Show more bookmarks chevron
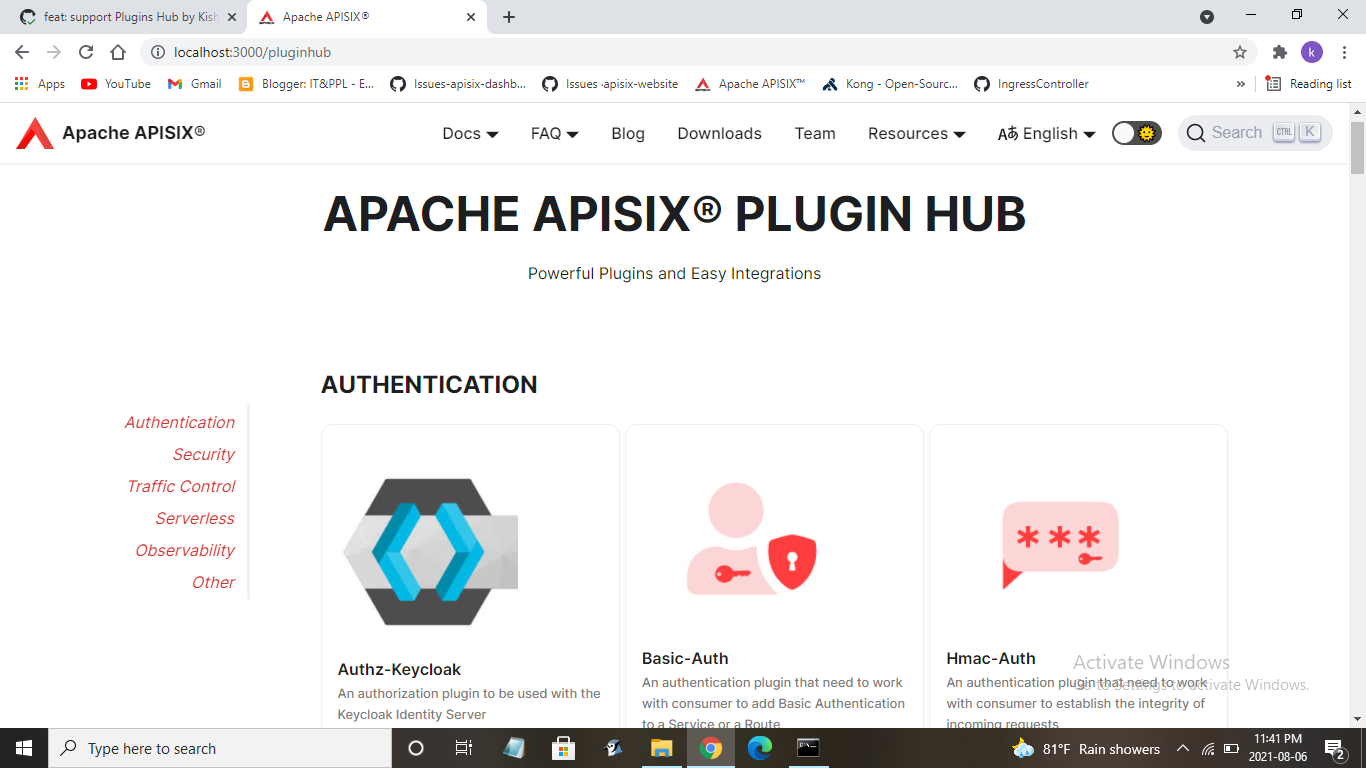The width and height of the screenshot is (1366, 768). [1241, 84]
